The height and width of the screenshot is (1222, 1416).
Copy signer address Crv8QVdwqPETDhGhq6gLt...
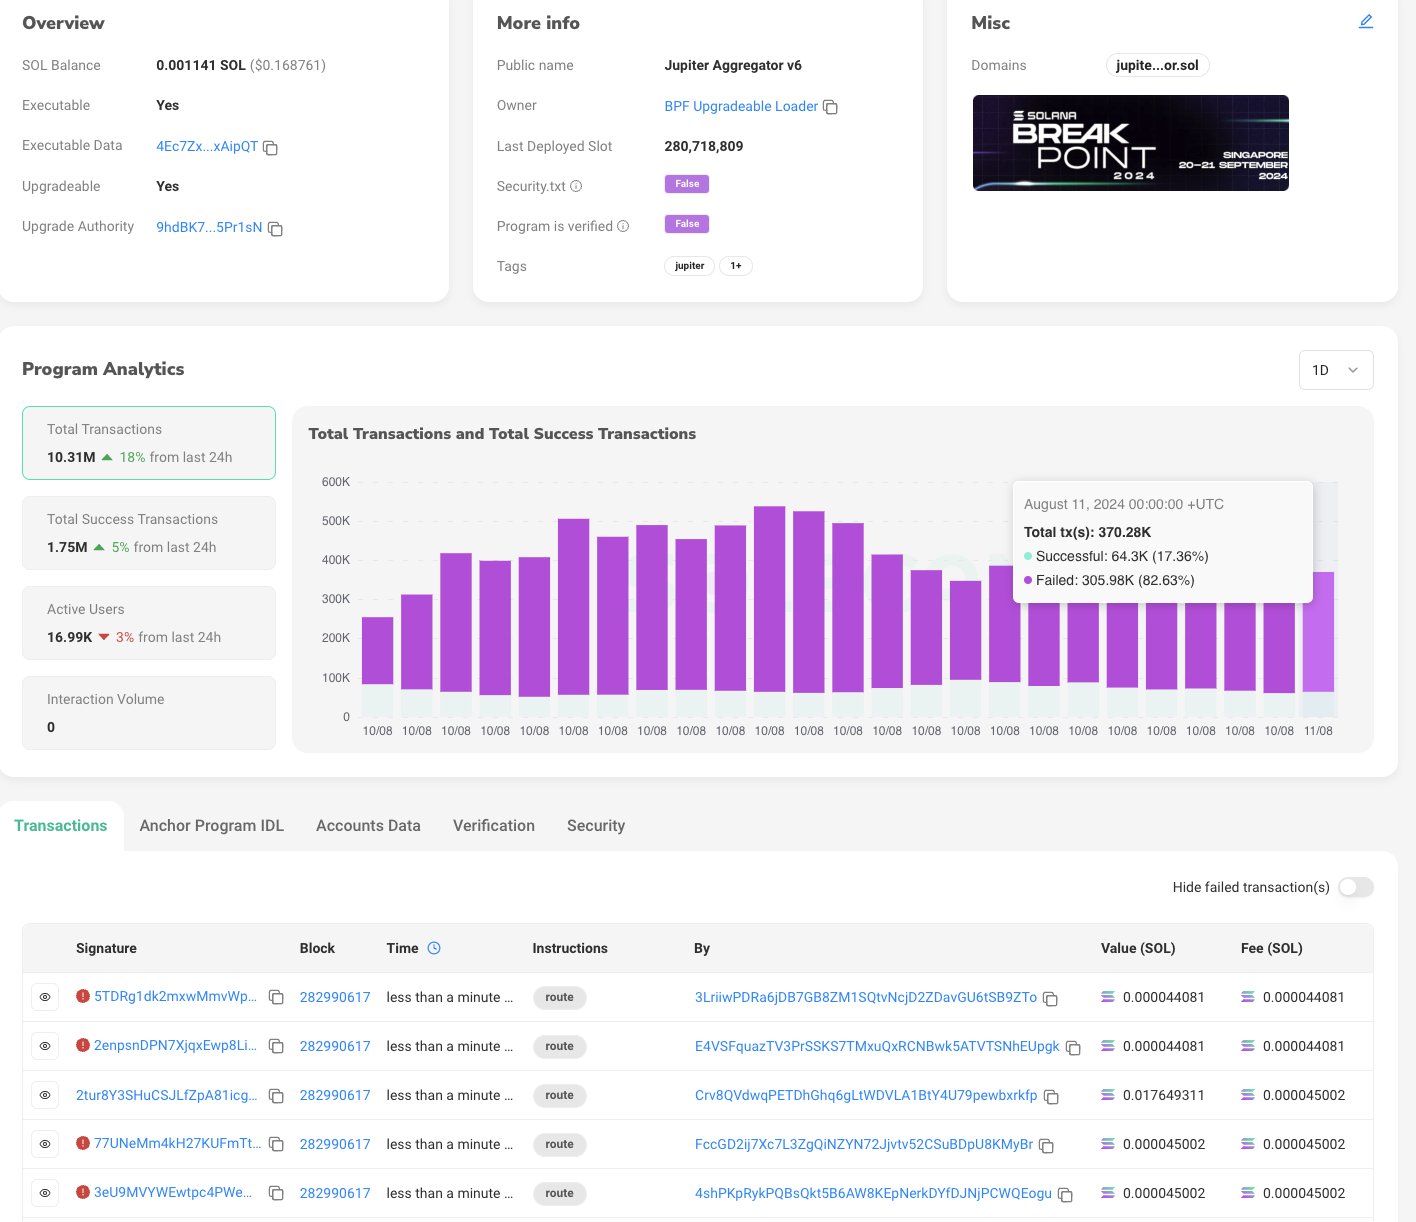1051,1097
